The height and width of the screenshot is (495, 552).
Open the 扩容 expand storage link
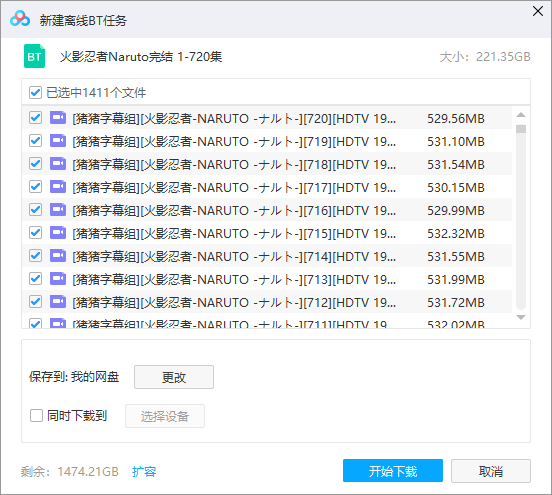coord(144,471)
